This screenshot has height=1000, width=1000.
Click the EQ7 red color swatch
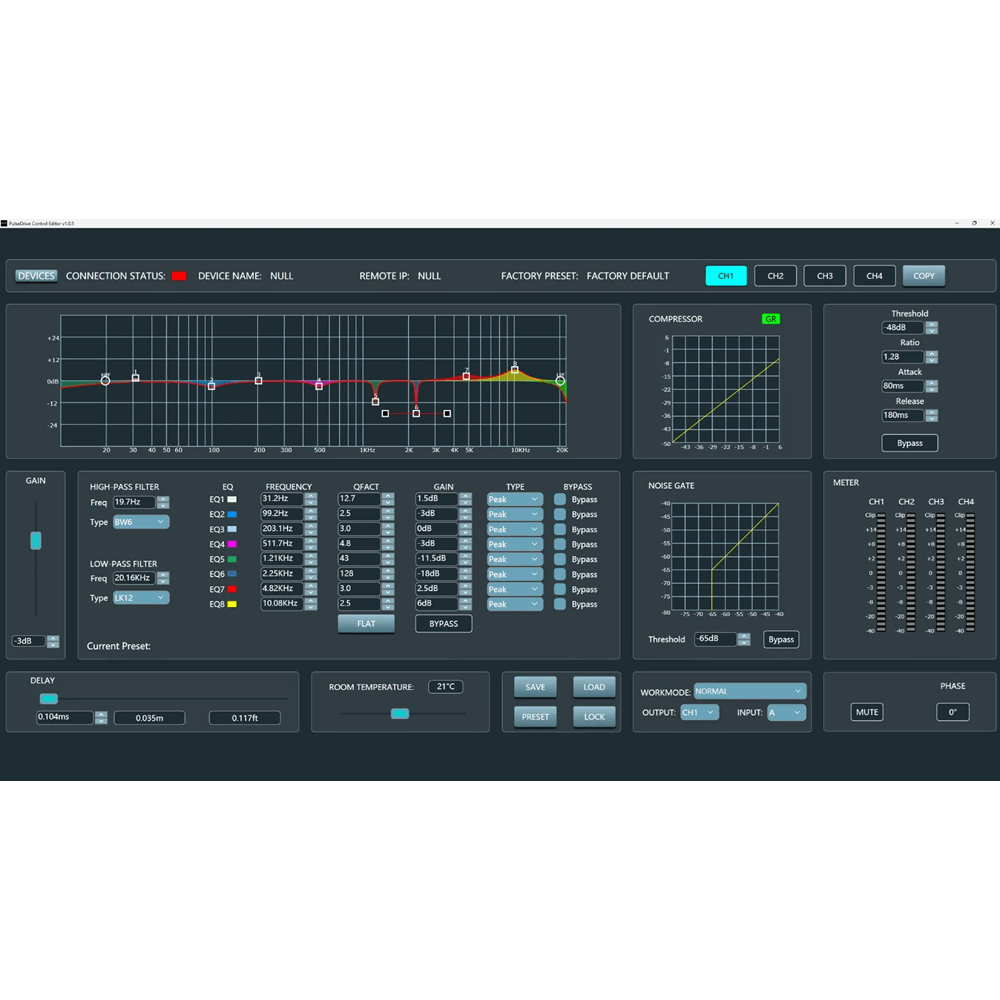point(232,589)
